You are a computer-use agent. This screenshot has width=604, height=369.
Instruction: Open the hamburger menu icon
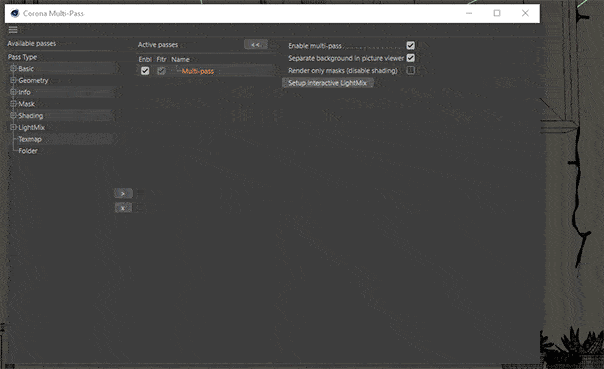point(13,30)
